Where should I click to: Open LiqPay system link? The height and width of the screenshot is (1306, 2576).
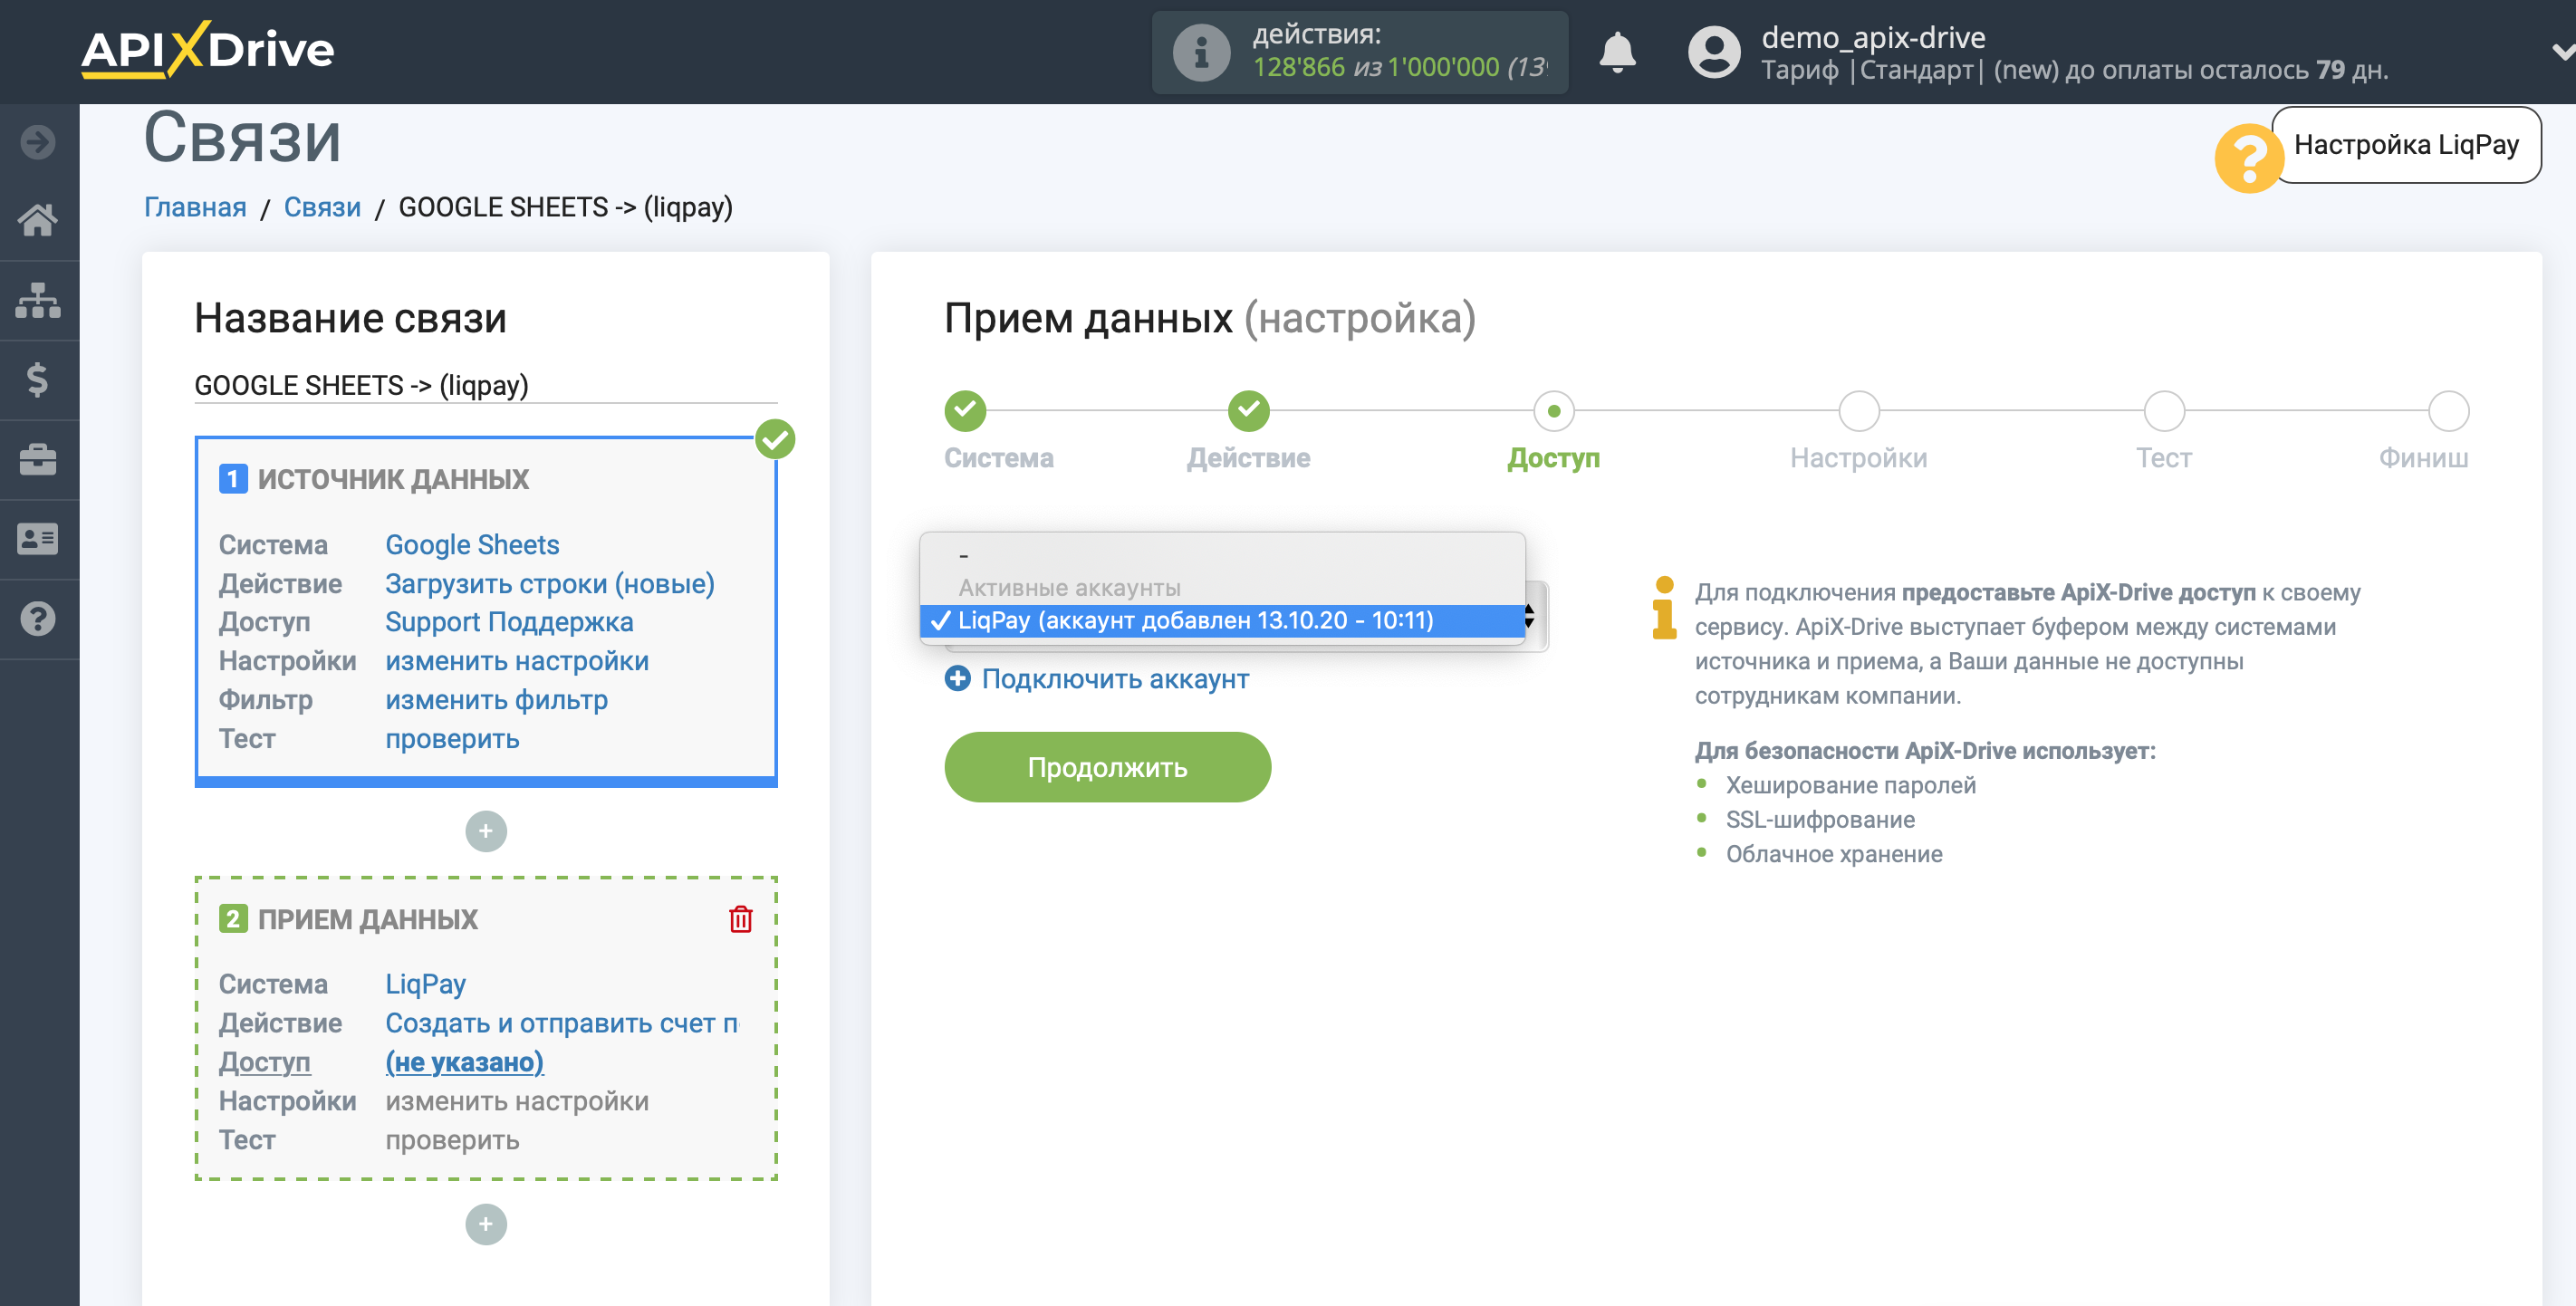coord(426,984)
